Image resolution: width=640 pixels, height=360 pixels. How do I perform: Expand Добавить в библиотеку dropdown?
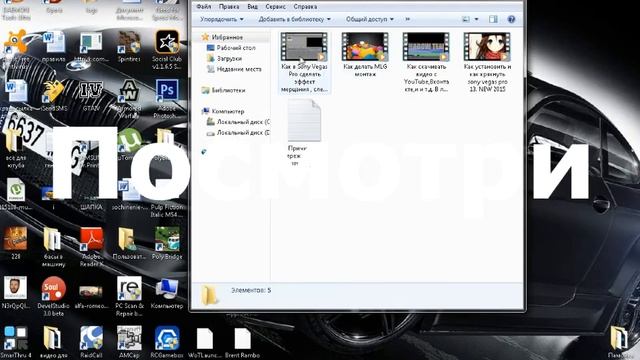click(x=294, y=19)
